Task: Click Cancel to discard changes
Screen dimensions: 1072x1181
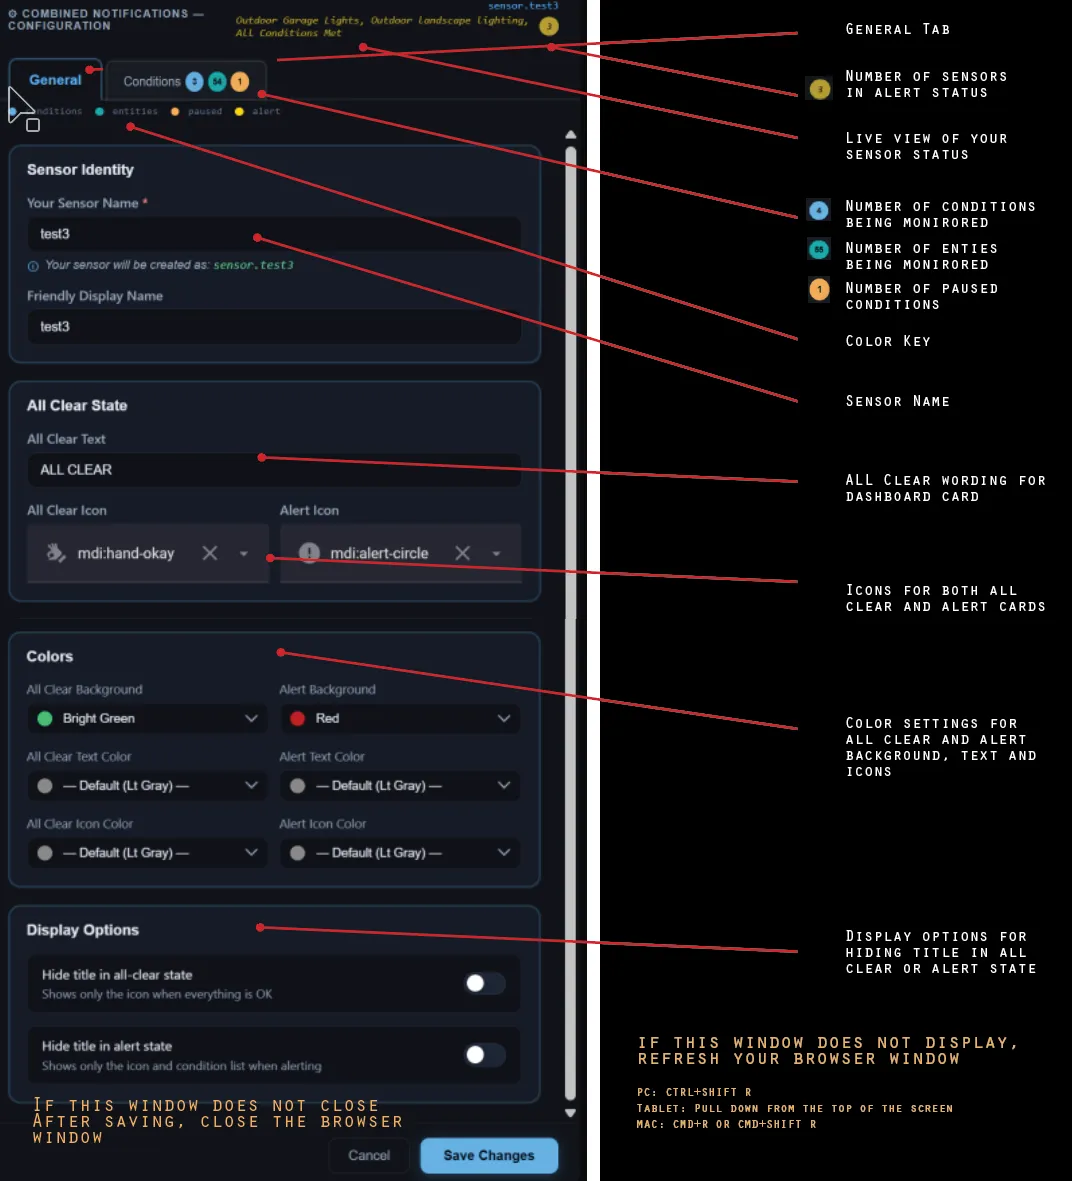Action: click(369, 1155)
